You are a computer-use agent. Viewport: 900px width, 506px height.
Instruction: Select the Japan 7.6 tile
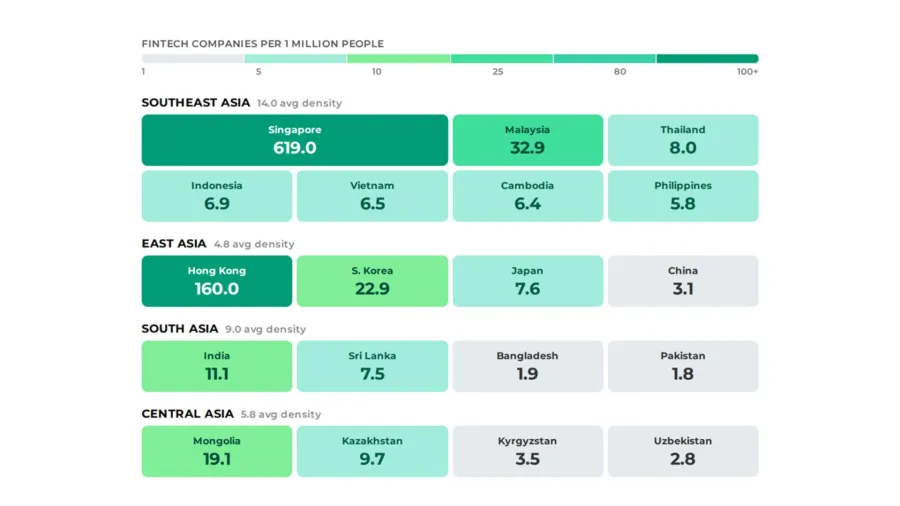click(x=527, y=281)
